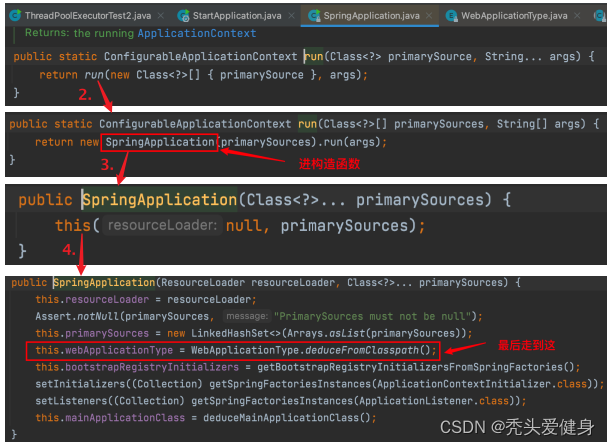Switch to the WebApplicationType.java tab

tap(514, 16)
